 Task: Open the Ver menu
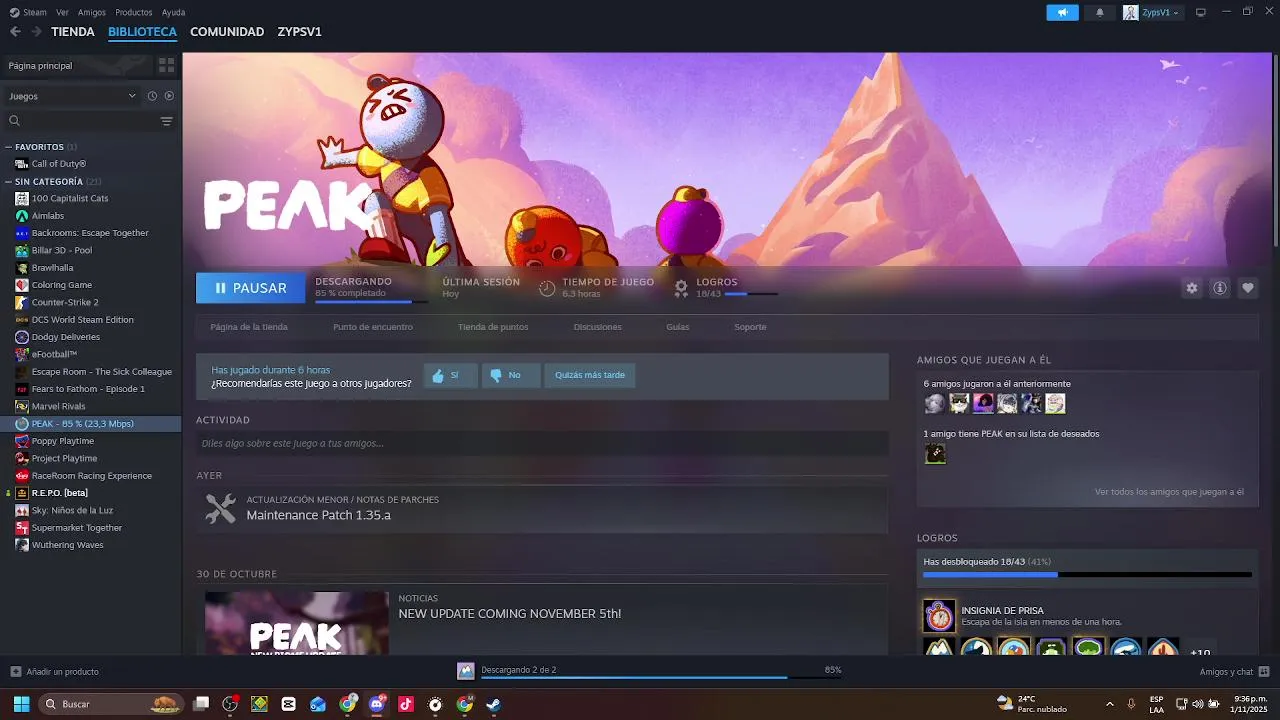coord(63,12)
